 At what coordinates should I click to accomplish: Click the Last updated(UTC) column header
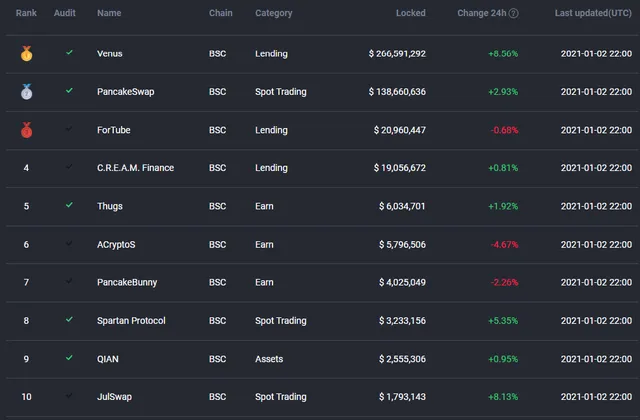[x=593, y=13]
